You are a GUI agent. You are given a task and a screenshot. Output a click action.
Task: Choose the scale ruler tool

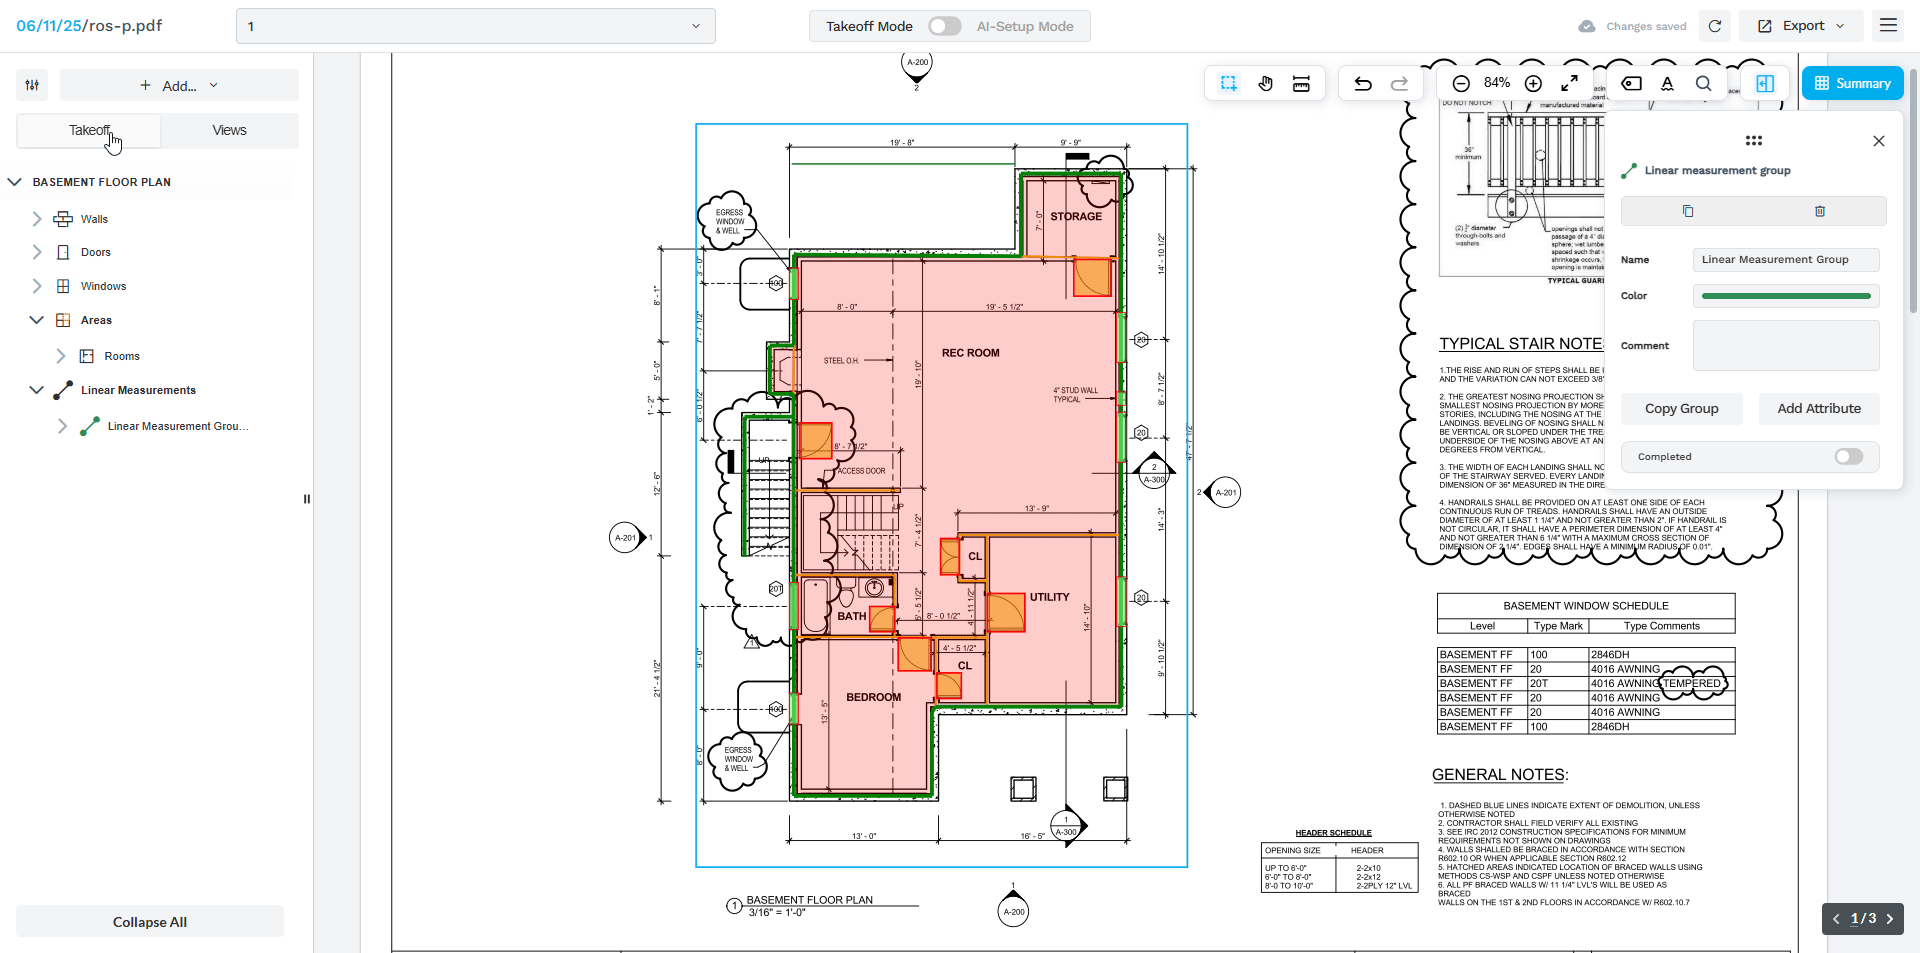click(x=1301, y=84)
